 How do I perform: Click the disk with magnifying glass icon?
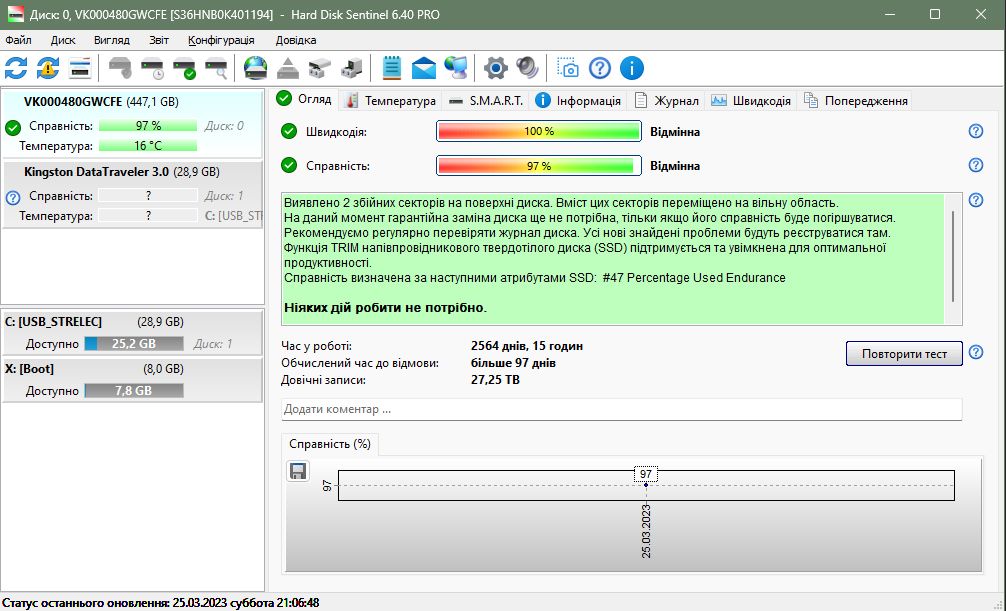(x=216, y=68)
